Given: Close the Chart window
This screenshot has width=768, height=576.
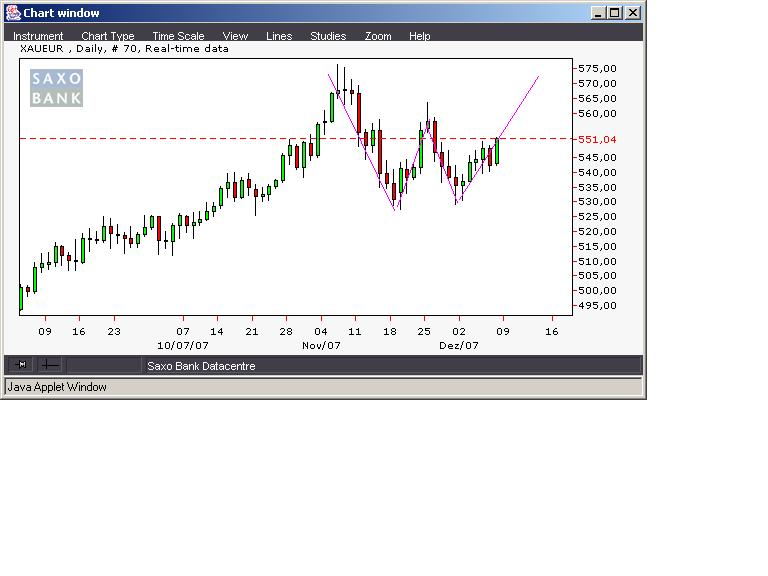Looking at the screenshot, I should (631, 13).
